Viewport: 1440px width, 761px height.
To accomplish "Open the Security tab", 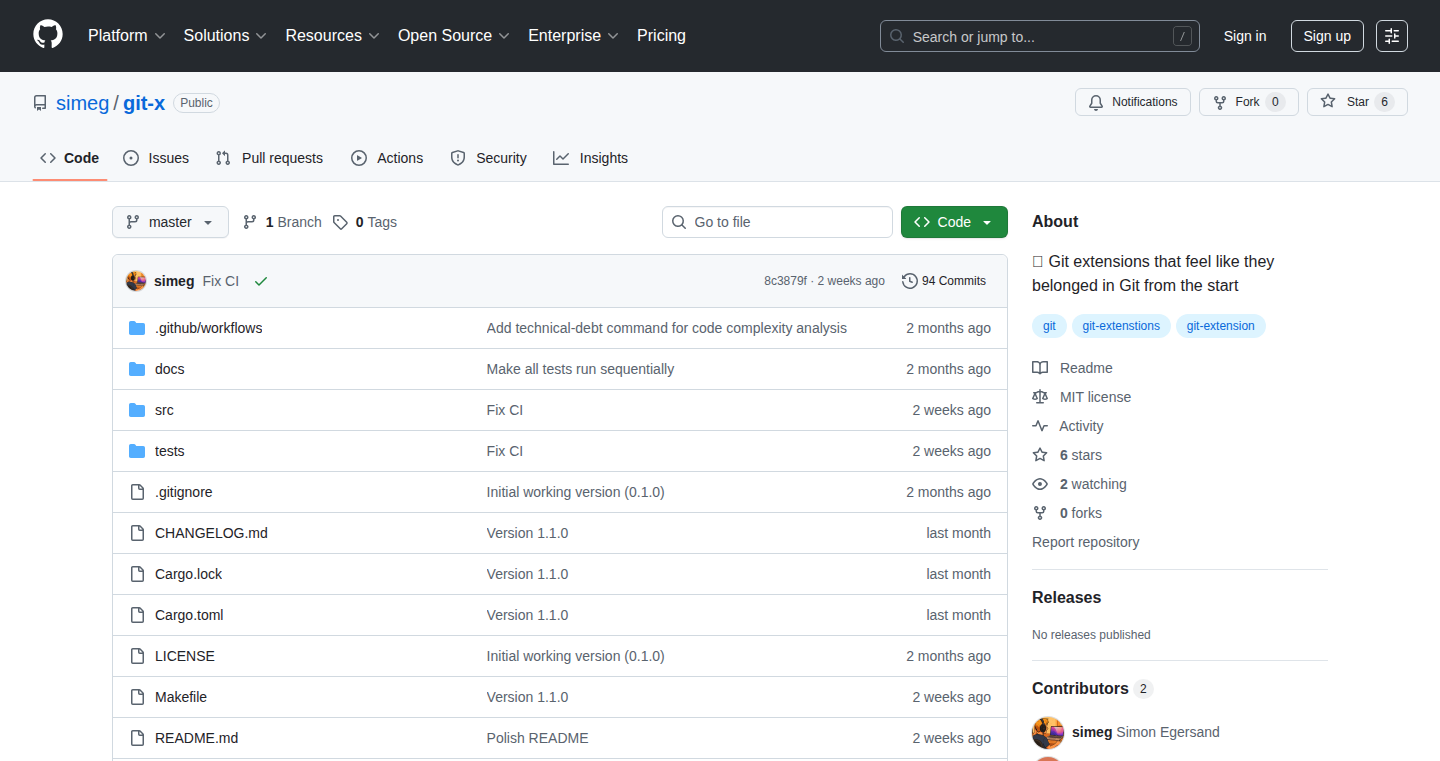I will coord(488,158).
